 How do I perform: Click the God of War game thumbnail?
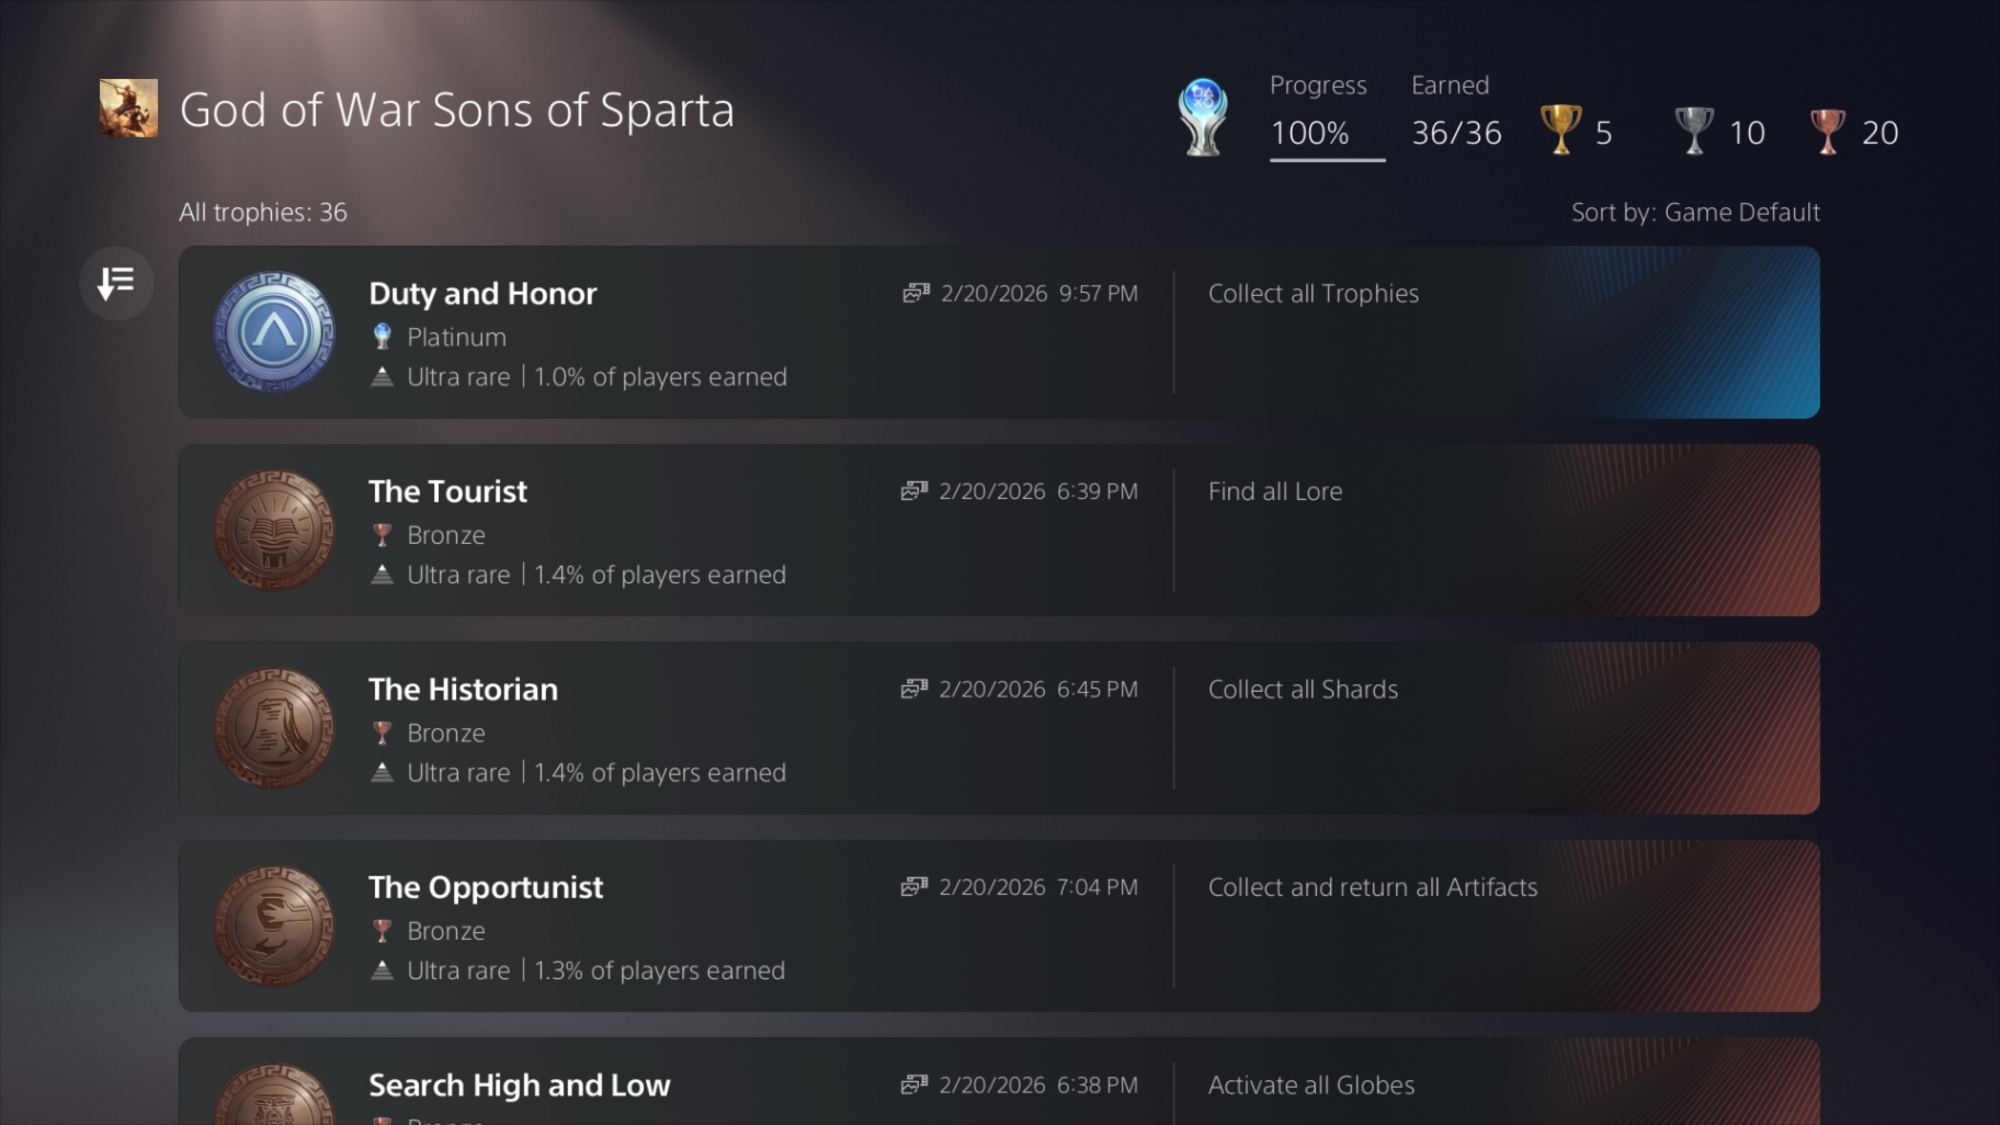pos(129,108)
